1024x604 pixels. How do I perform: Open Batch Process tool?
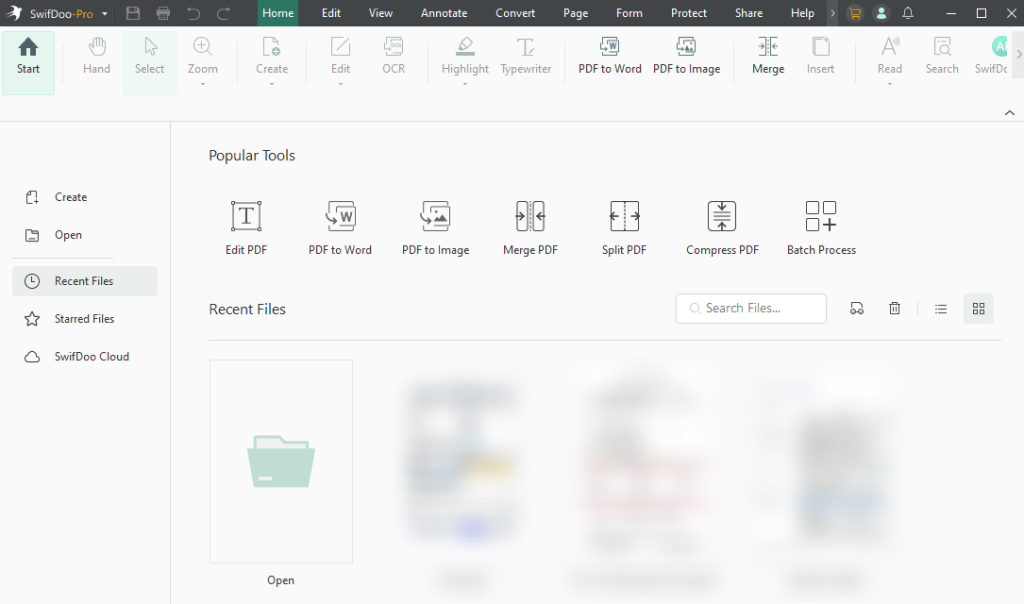[x=821, y=228]
